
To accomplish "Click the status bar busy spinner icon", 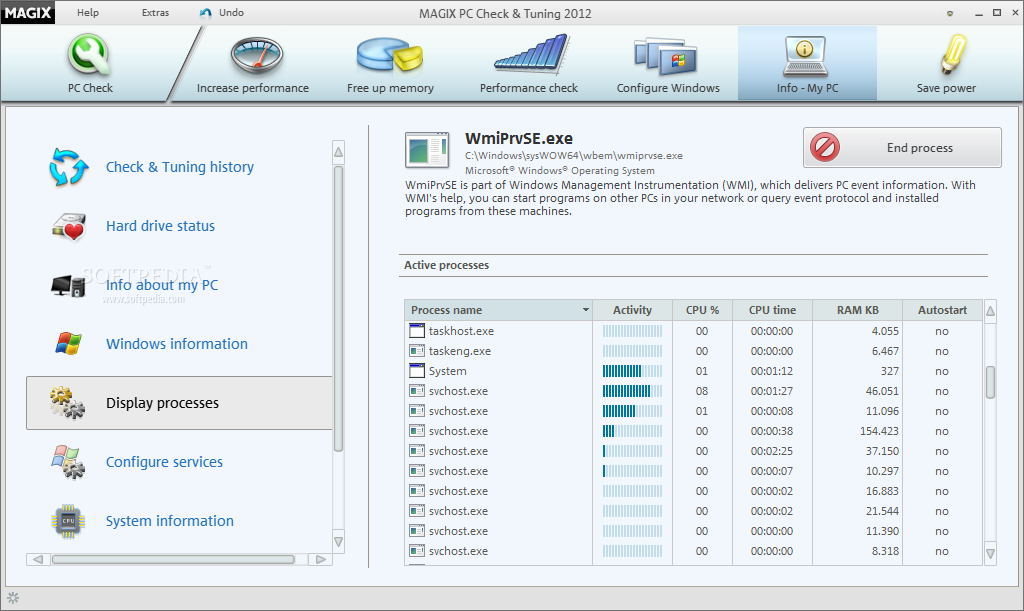I will pos(13,597).
